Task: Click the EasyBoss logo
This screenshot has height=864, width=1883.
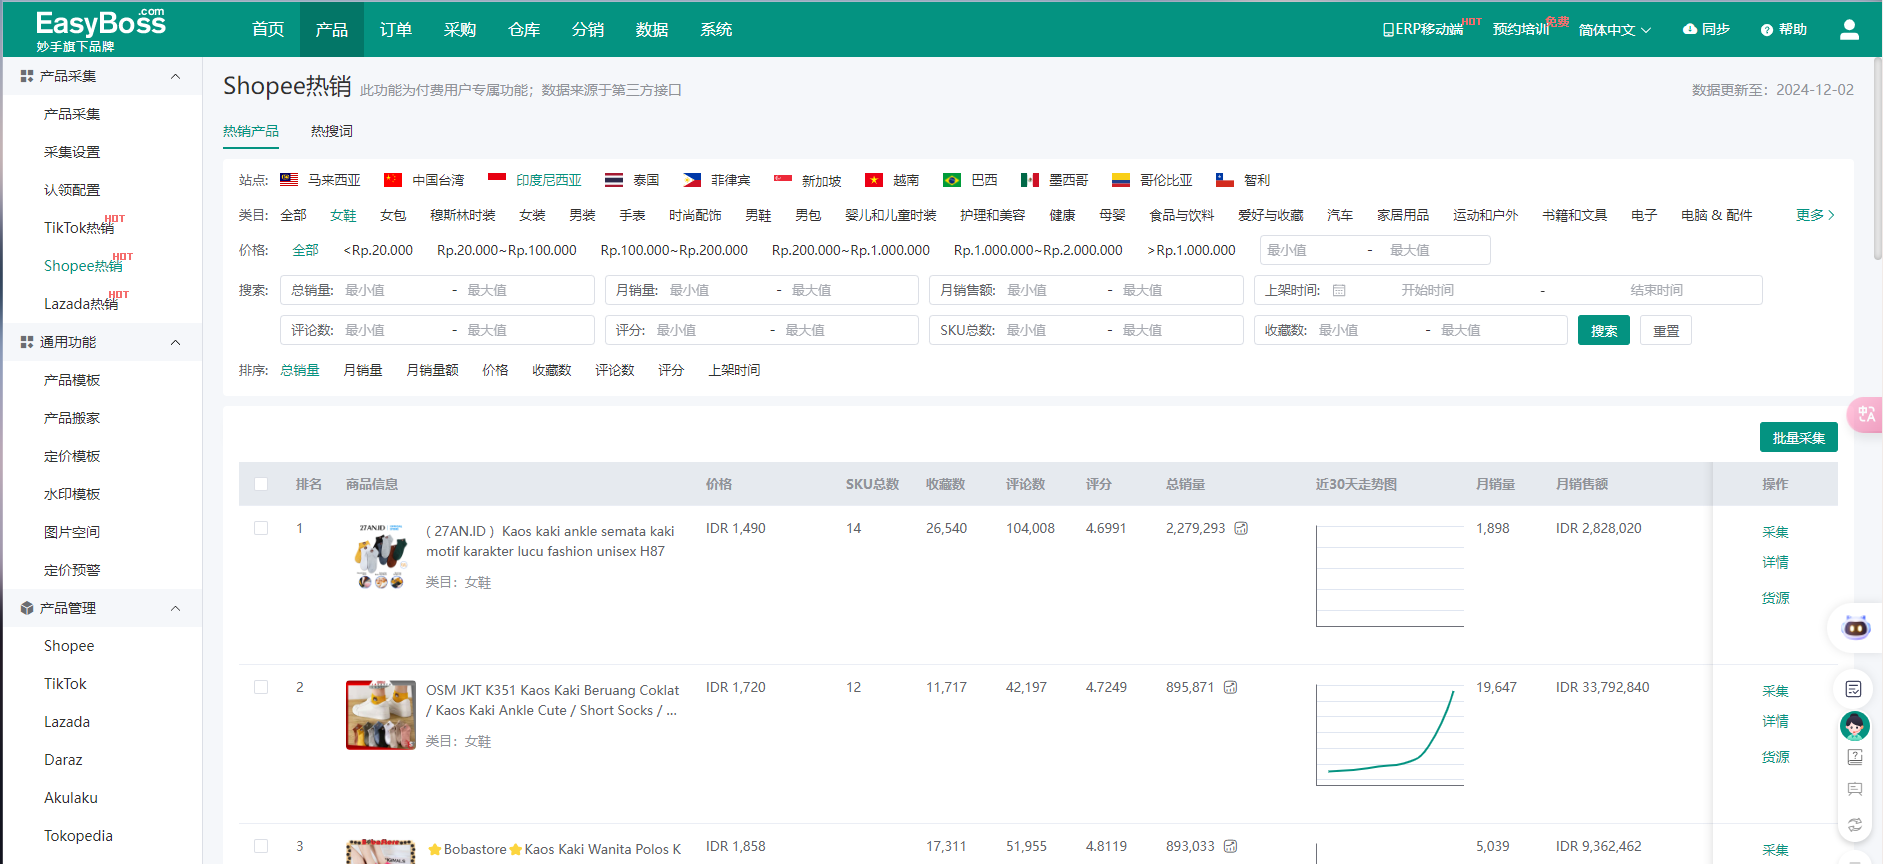Action: pyautogui.click(x=100, y=30)
